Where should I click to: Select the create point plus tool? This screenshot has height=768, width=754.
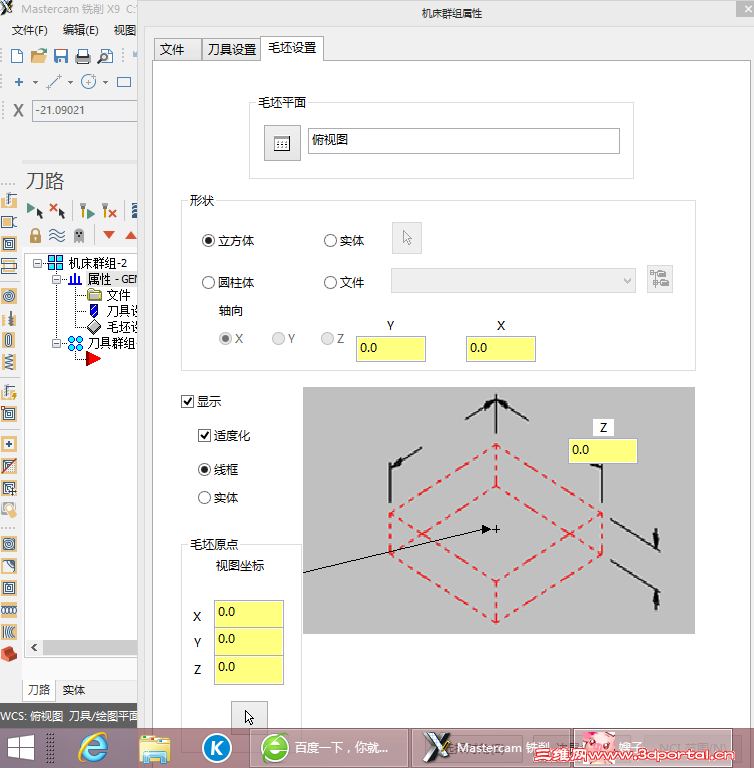tap(19, 82)
